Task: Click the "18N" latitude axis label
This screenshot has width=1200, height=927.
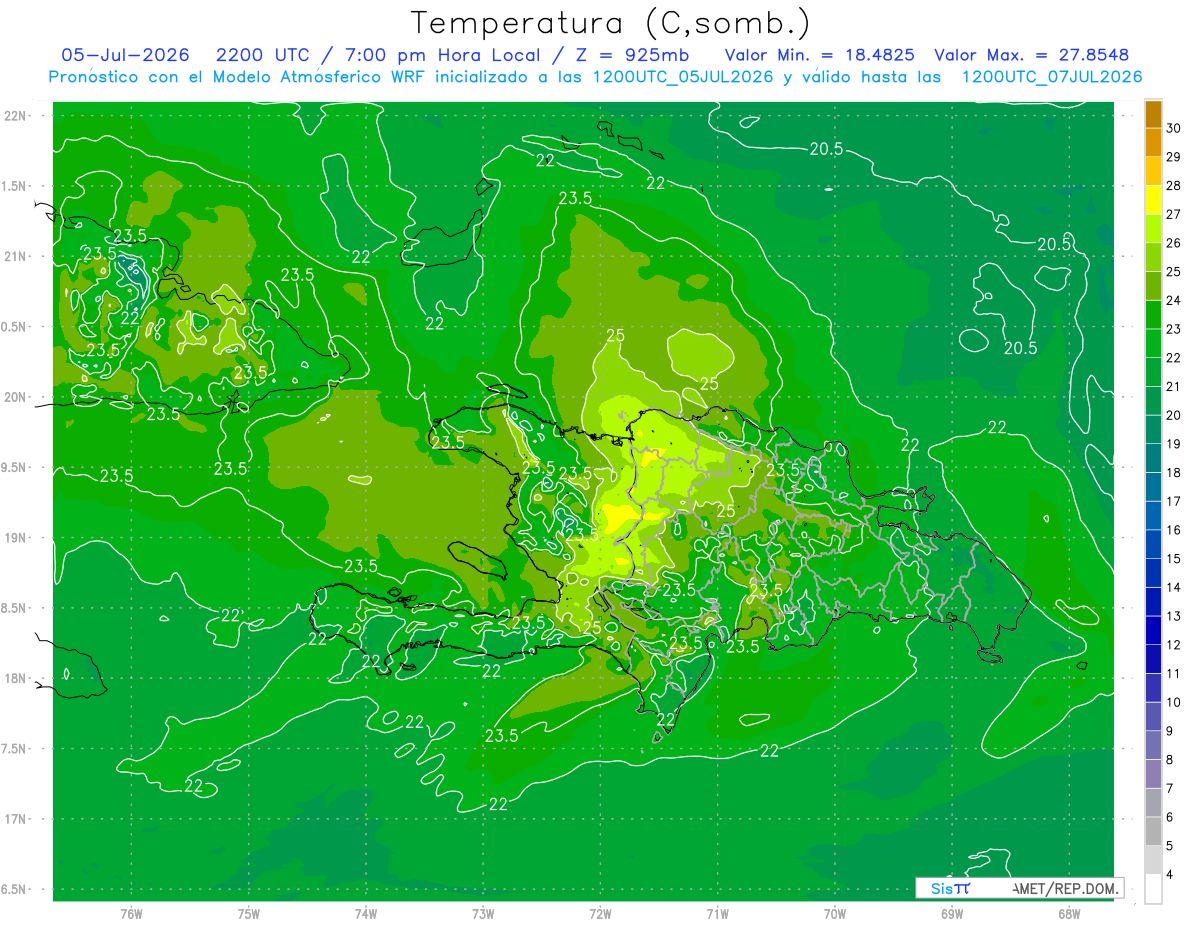Action: 16,678
